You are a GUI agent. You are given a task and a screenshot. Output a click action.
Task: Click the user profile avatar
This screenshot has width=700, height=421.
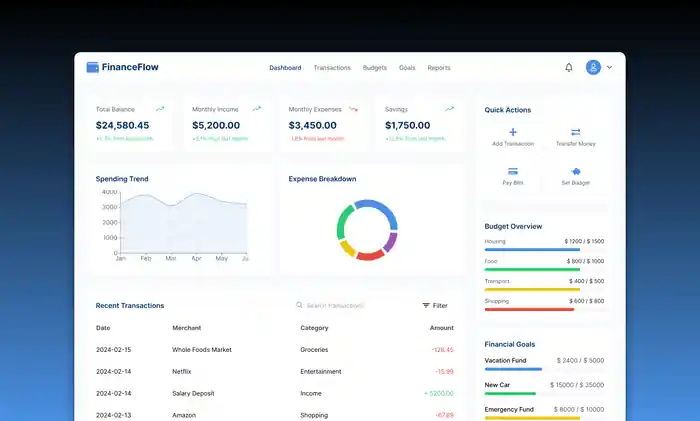(x=593, y=67)
